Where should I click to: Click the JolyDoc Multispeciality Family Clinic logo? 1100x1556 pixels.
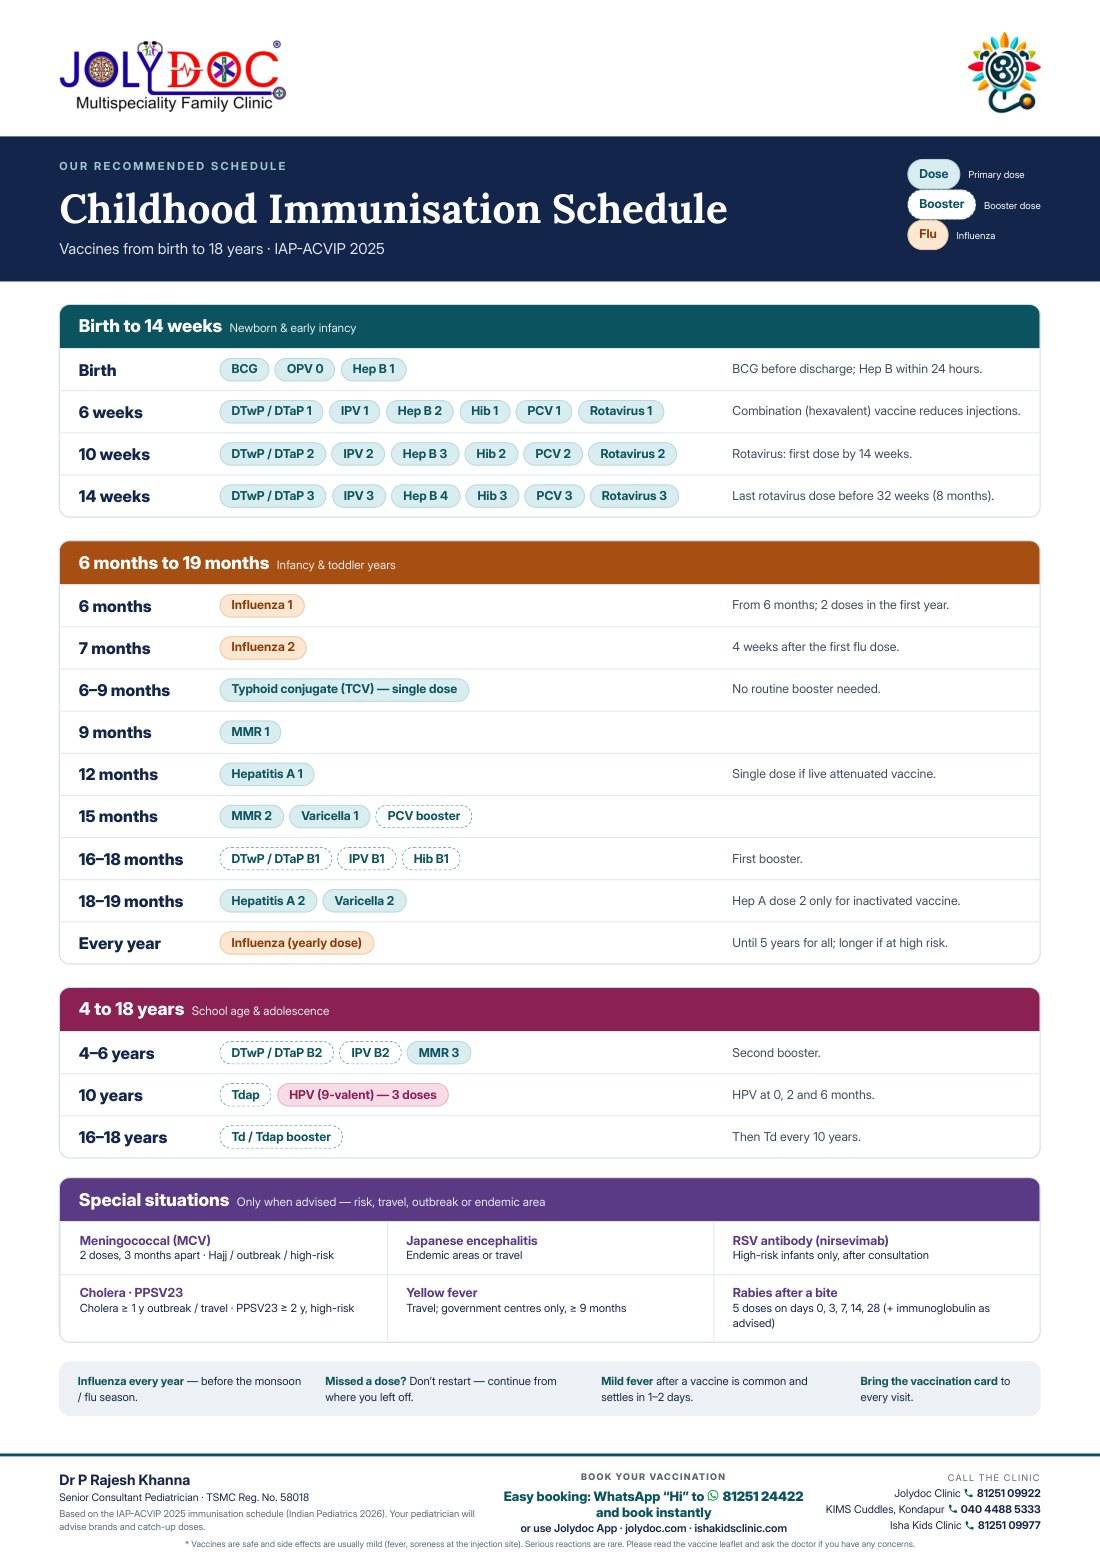click(172, 76)
